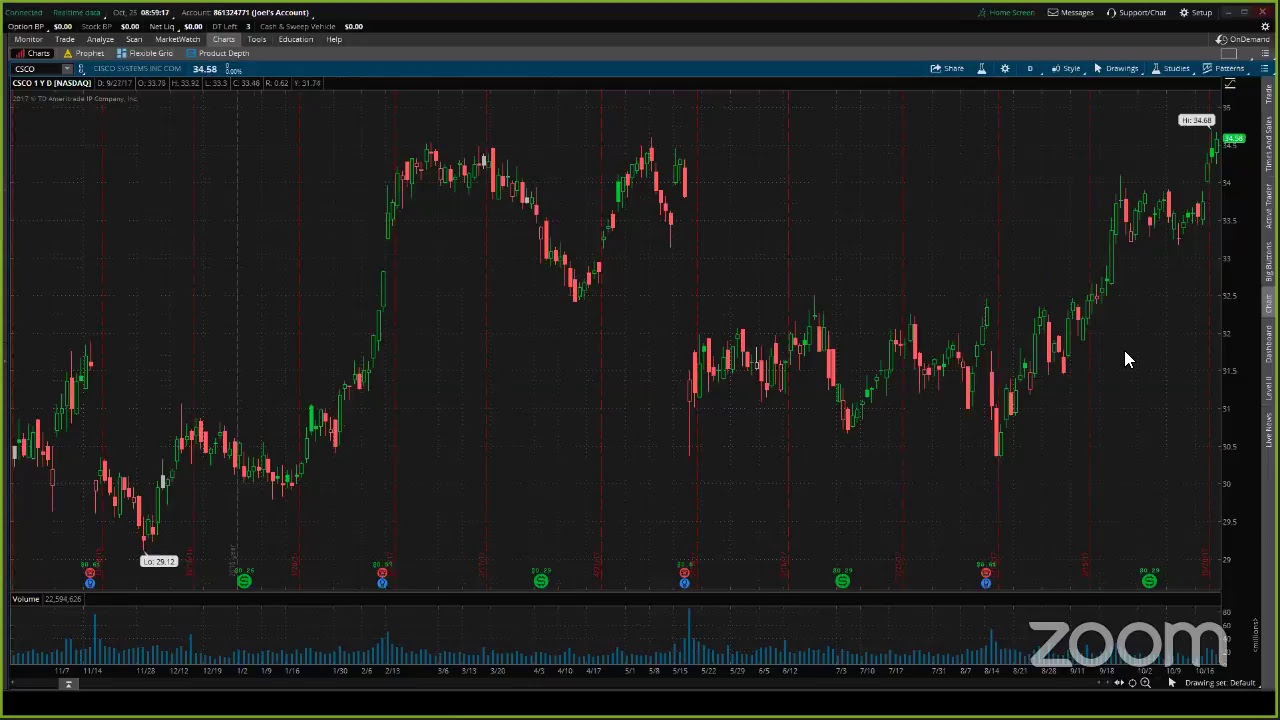Open the Times And Sales sidebar tab
Viewport: 1280px width, 720px height.
1269,144
